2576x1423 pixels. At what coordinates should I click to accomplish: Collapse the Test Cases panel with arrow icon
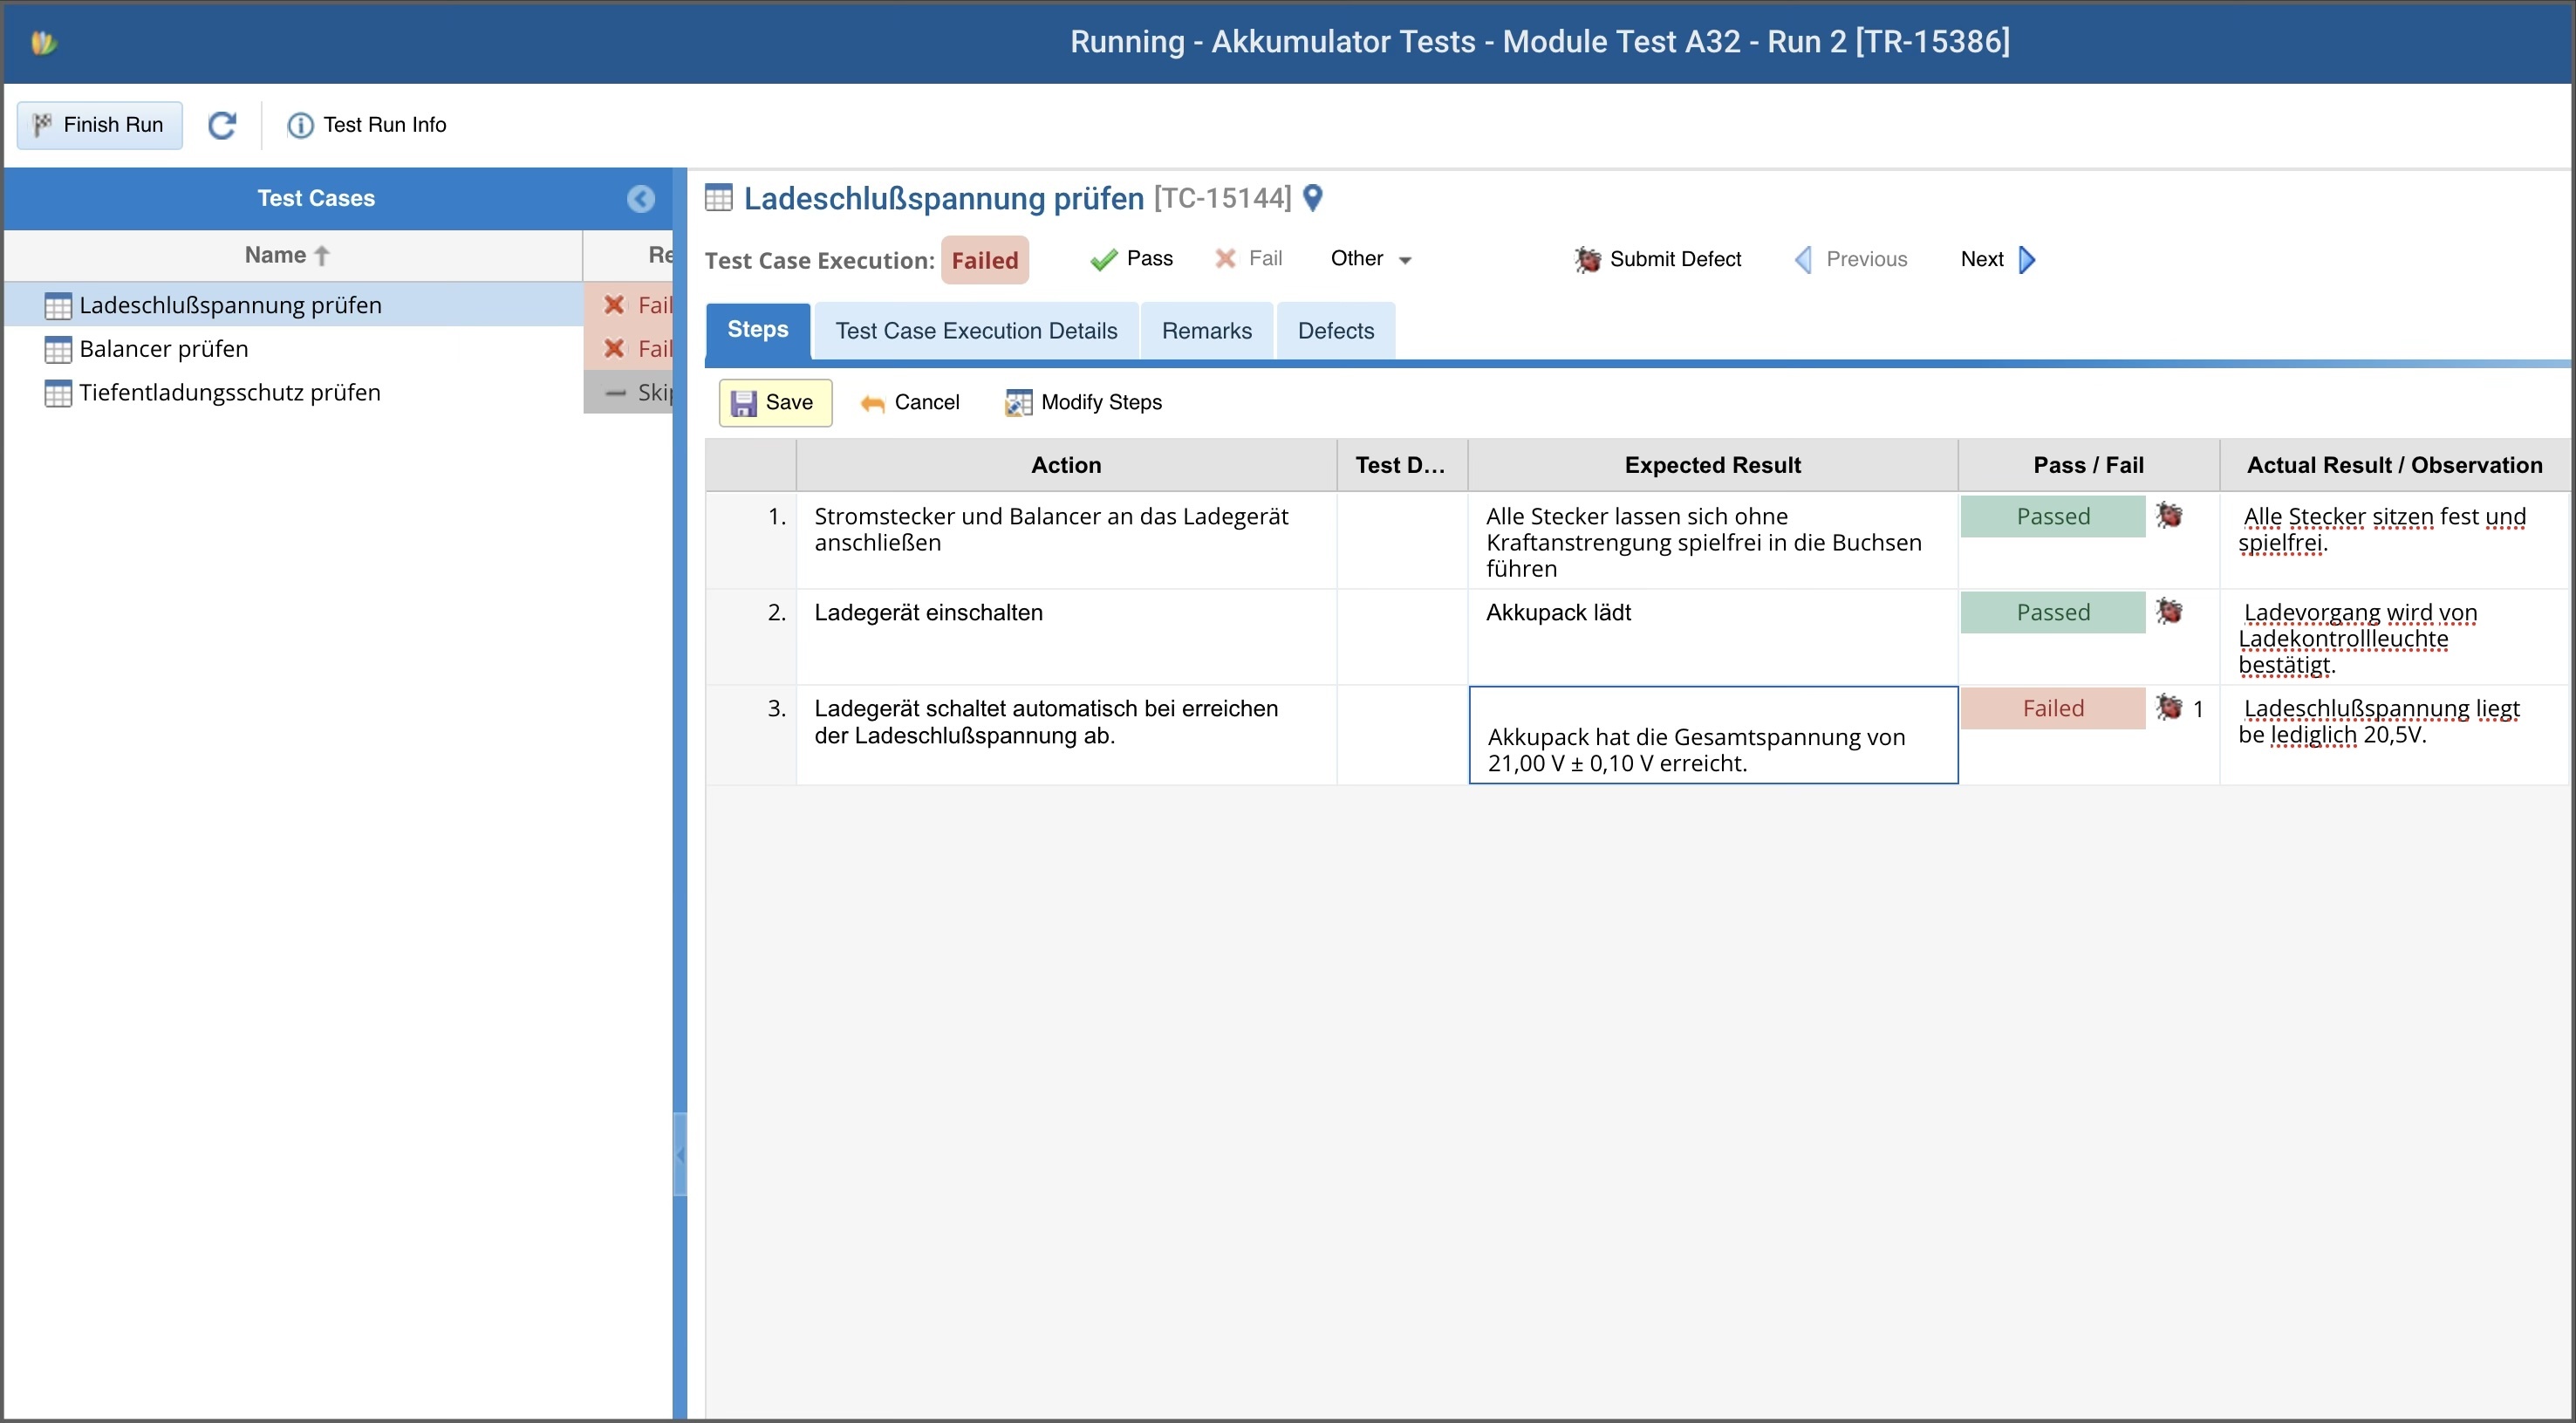tap(641, 199)
